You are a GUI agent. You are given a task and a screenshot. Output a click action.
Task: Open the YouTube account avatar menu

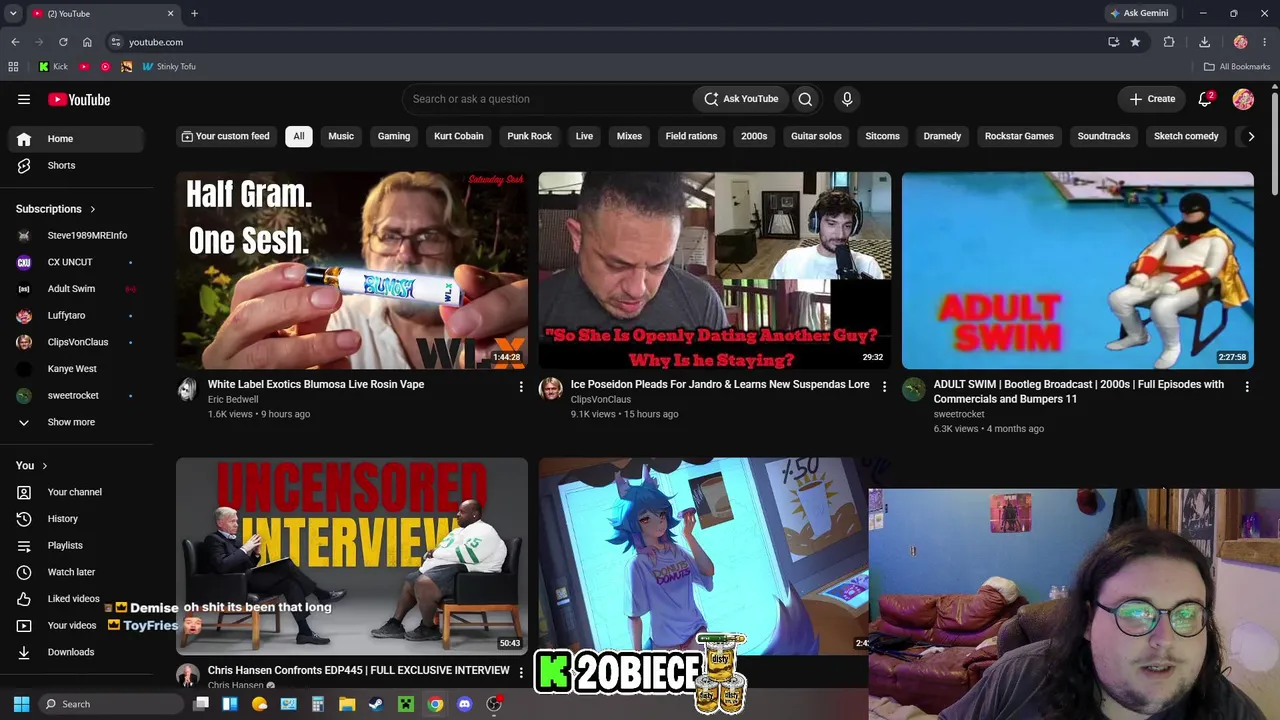click(1243, 99)
